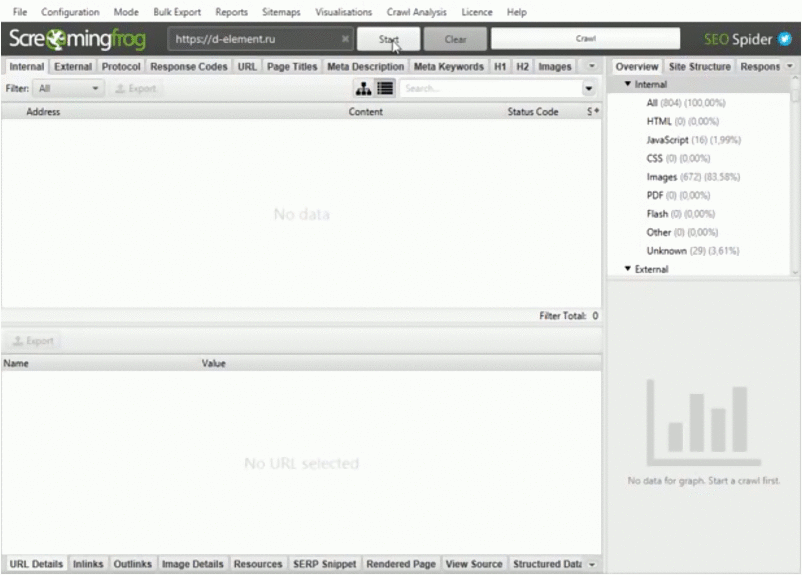Click the Search input field
802x575 pixels.
pyautogui.click(x=488, y=88)
